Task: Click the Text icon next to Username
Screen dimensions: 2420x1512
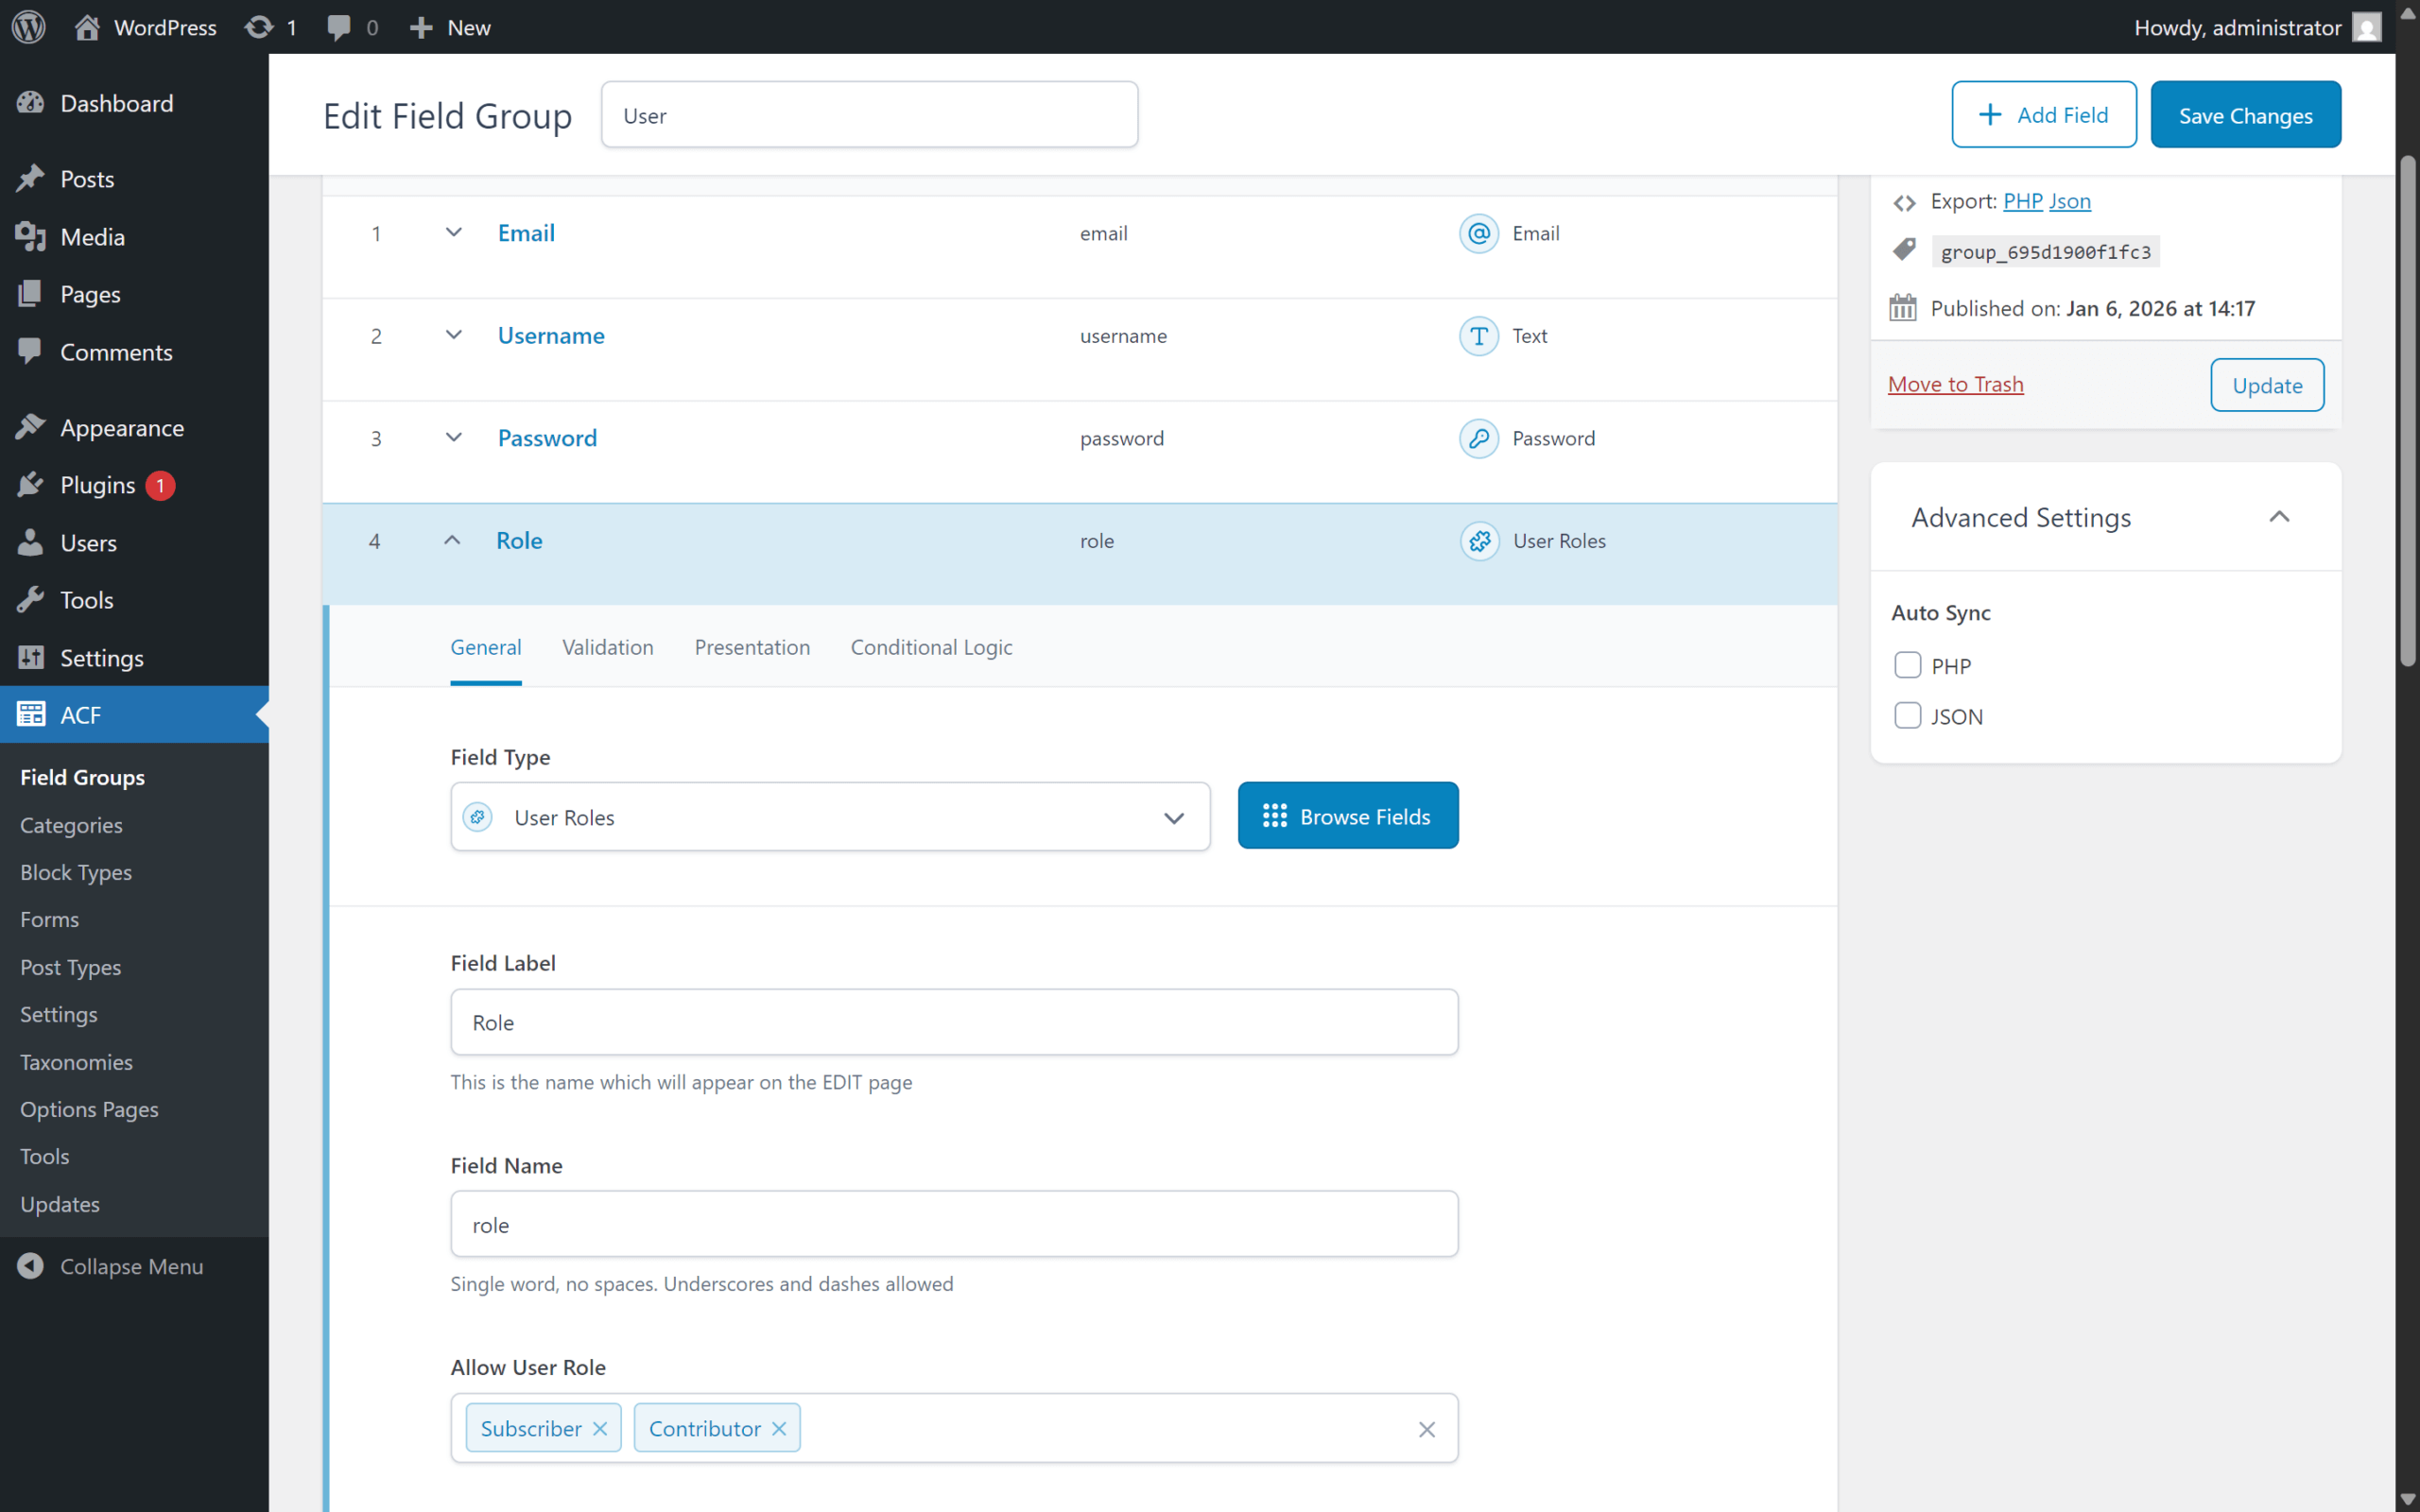Action: 1478,336
